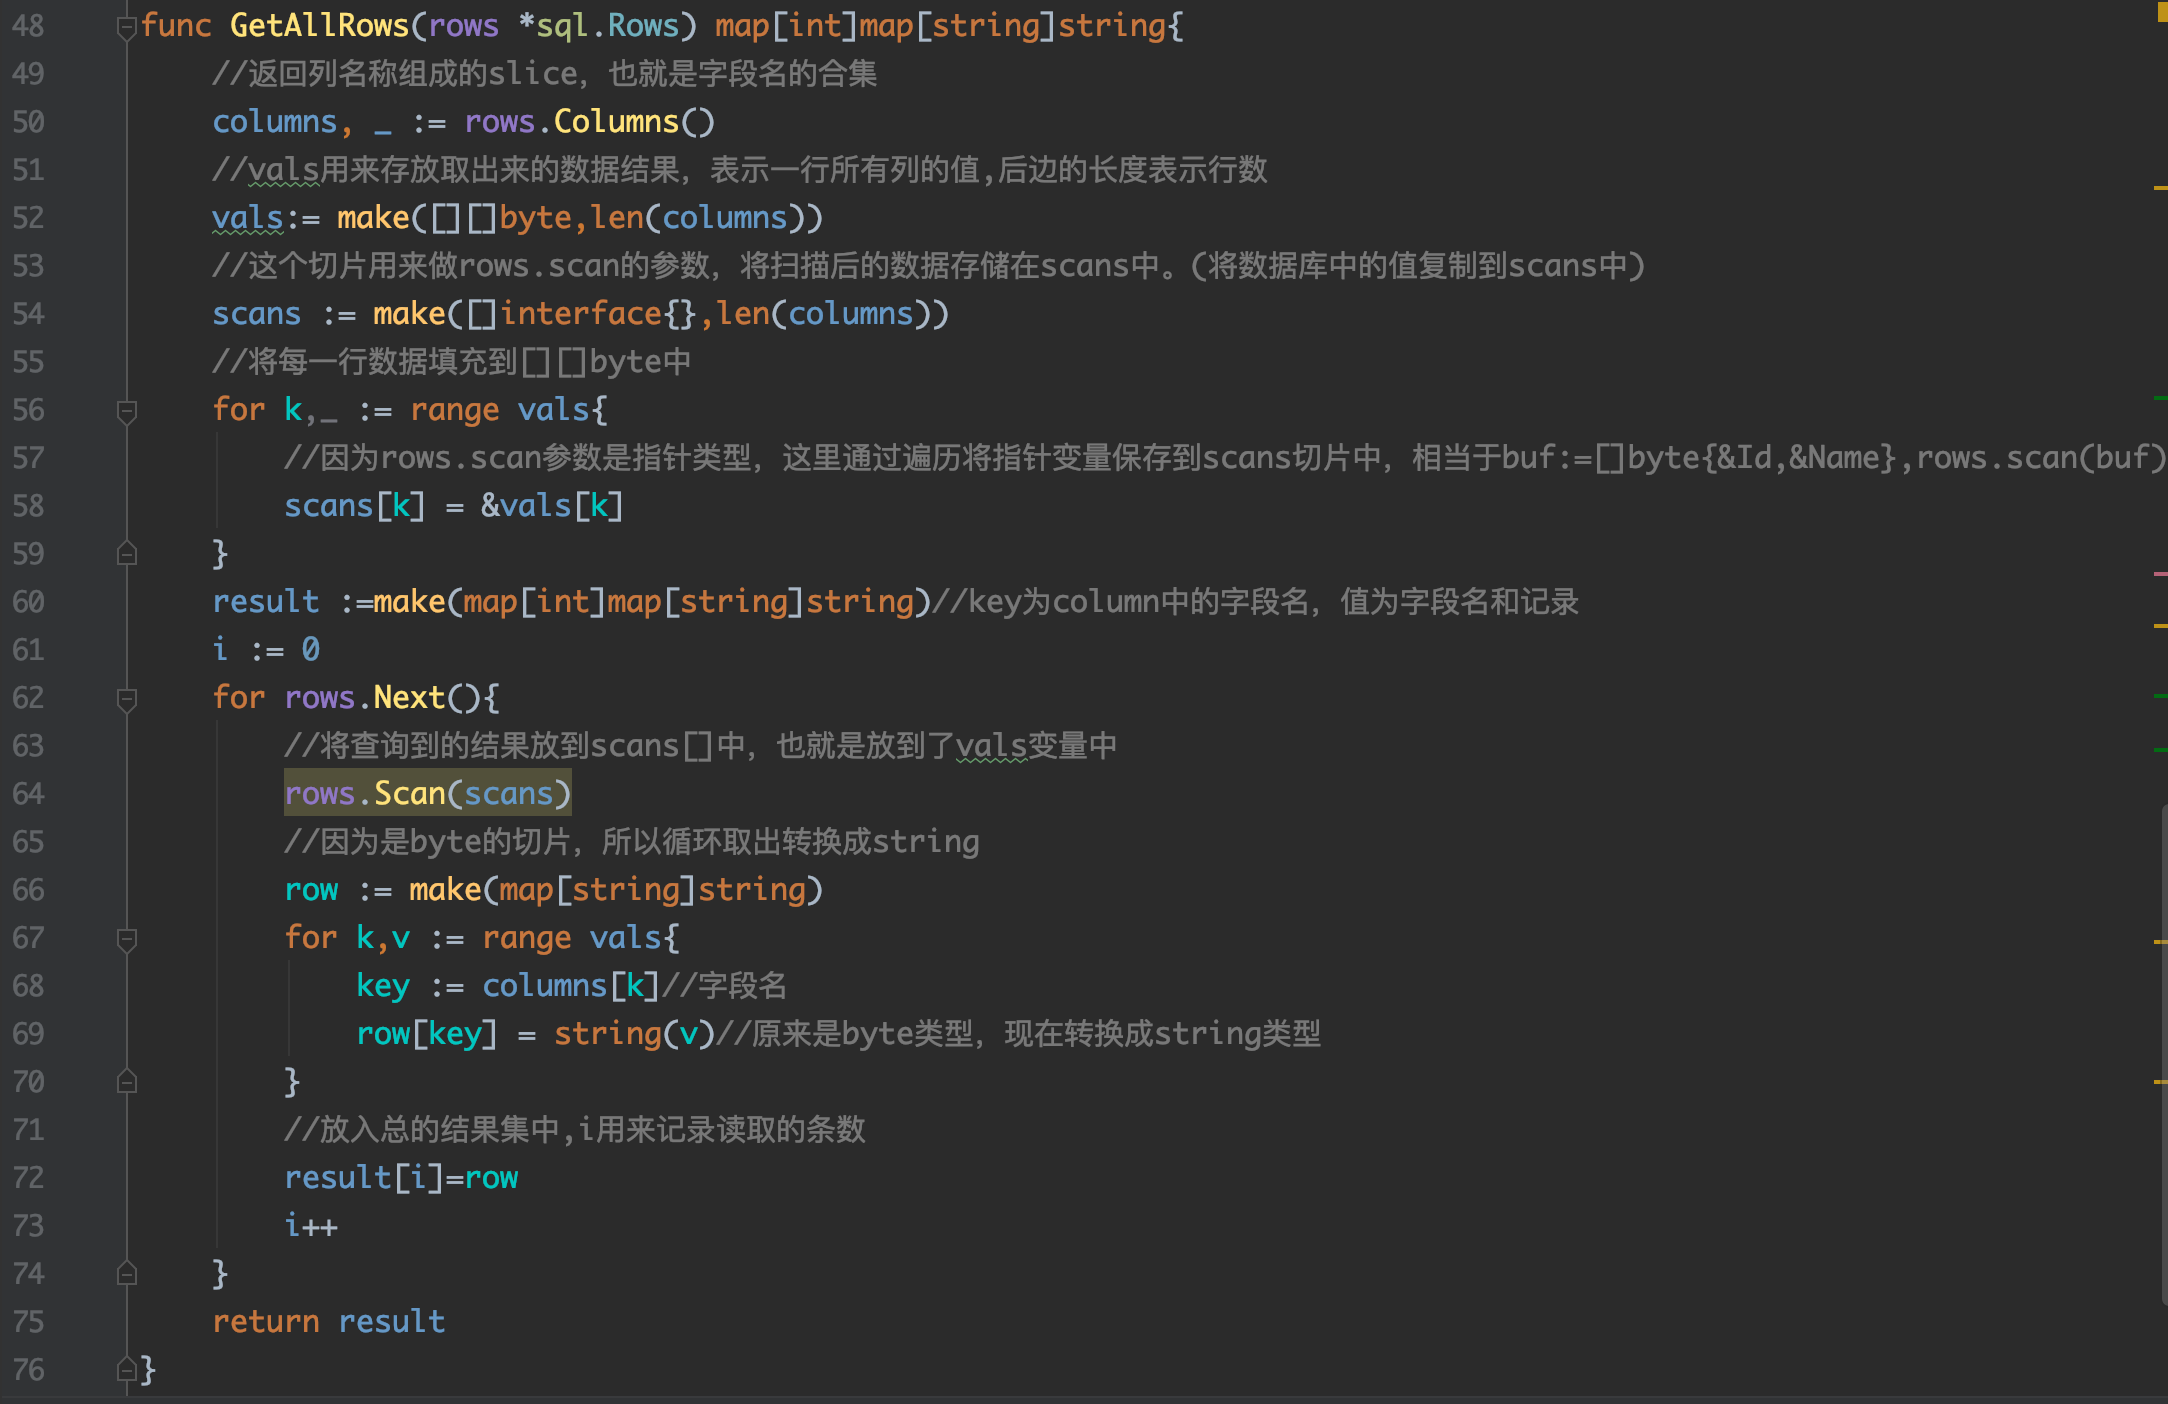
Task: Click the fold end marker at line 59
Action: [x=125, y=554]
